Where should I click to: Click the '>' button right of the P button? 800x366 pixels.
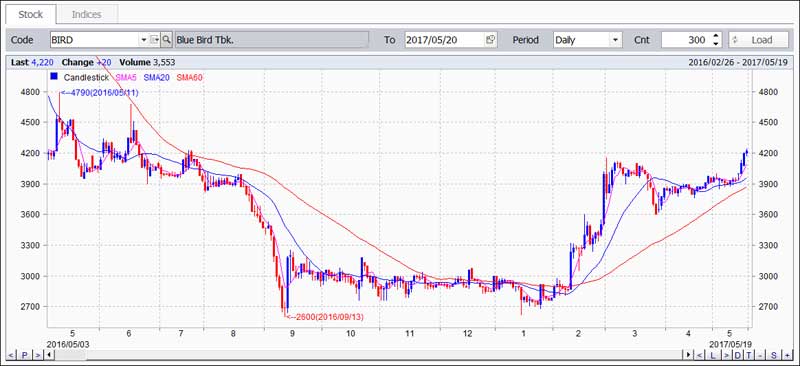[x=38, y=355]
